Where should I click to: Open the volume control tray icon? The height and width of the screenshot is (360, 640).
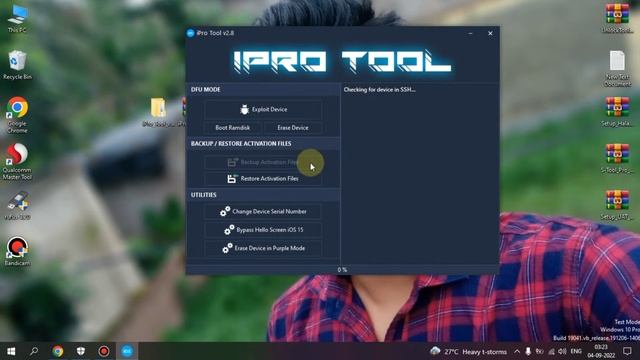click(562, 351)
